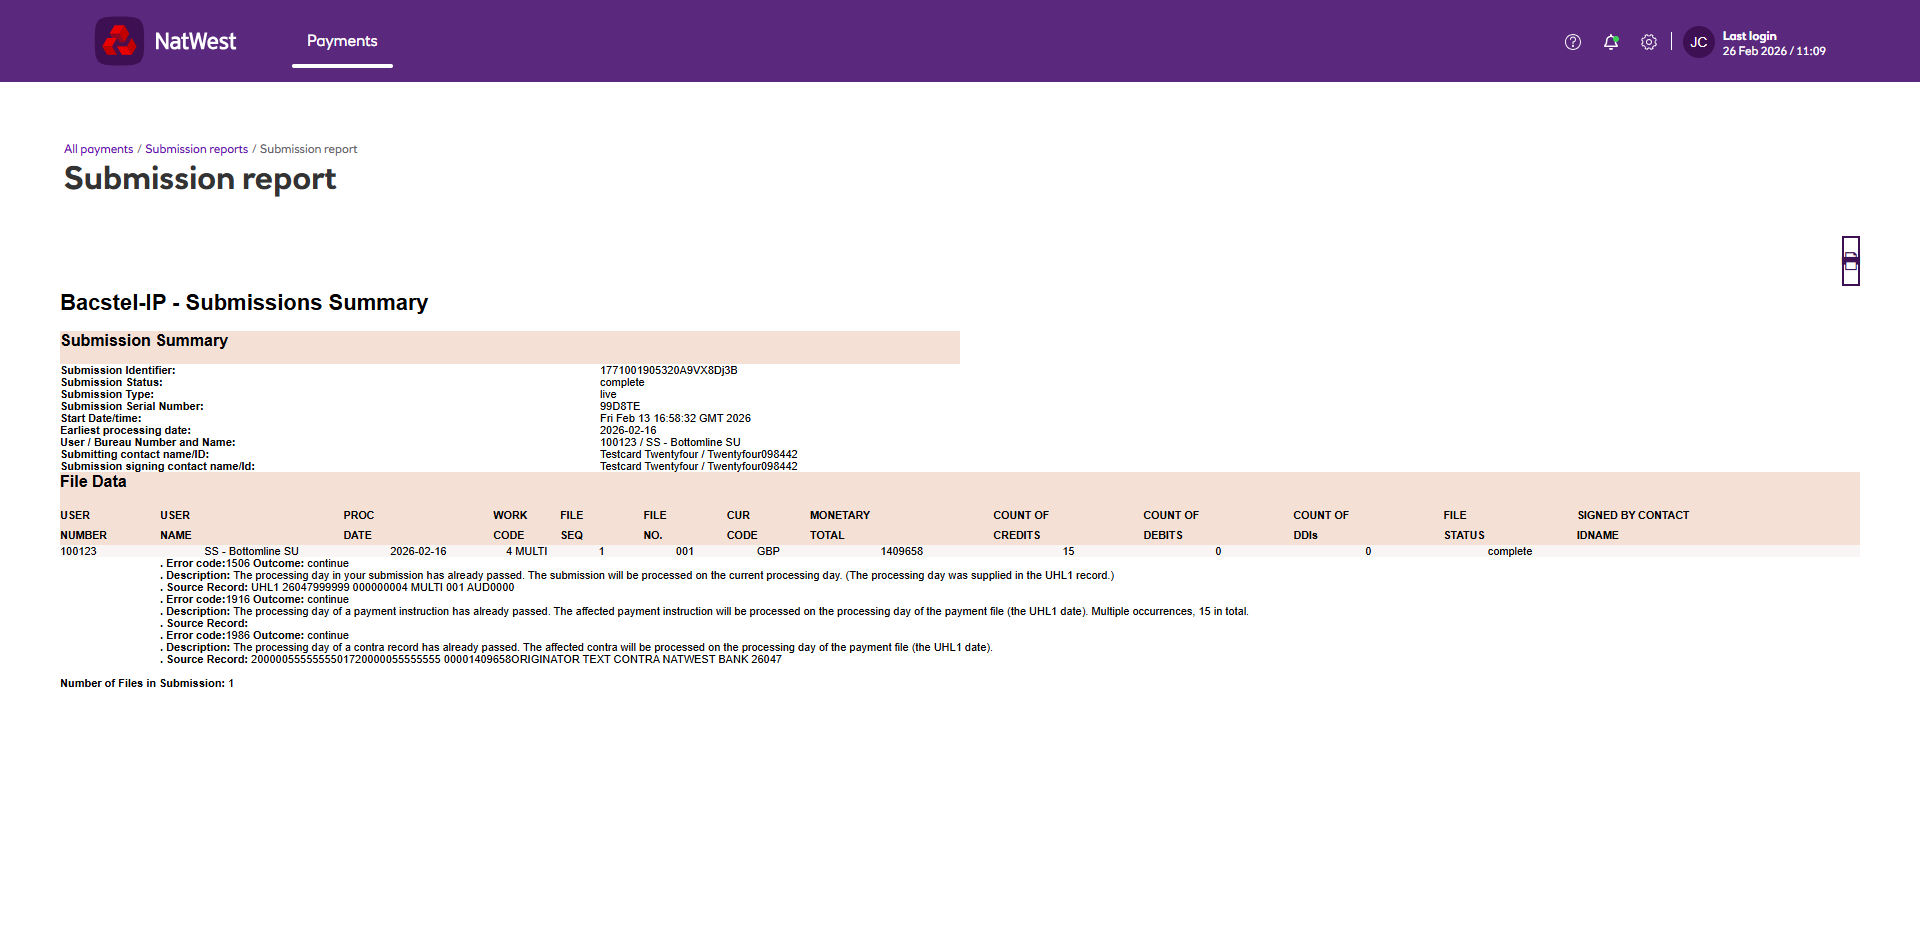This screenshot has height=945, width=1920.
Task: Click the Submission Serial Number value 99D8TE
Action: point(620,406)
